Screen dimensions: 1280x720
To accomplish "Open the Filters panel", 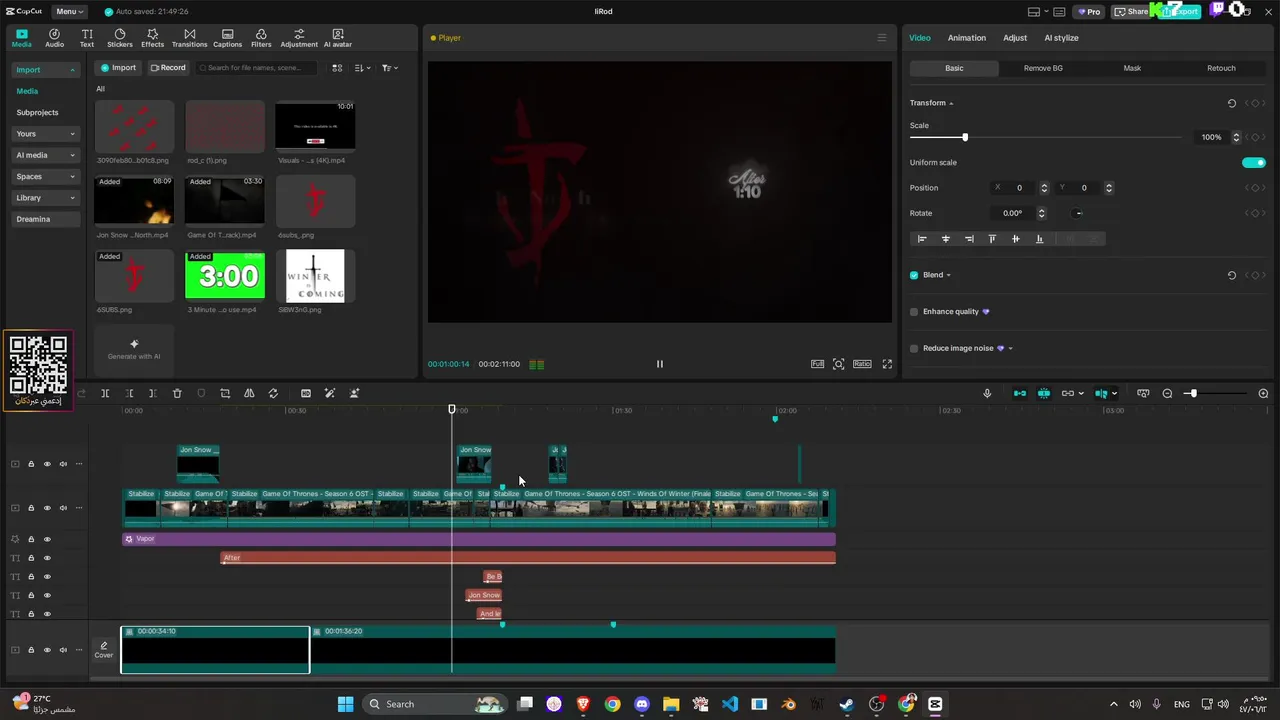I will tap(261, 38).
